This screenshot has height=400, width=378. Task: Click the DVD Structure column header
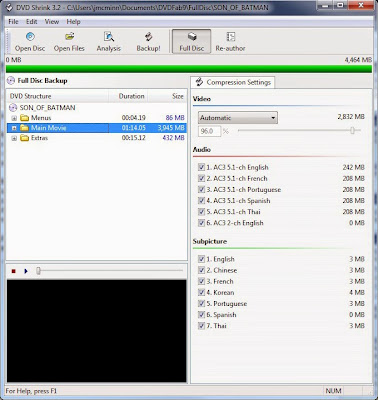coord(58,96)
